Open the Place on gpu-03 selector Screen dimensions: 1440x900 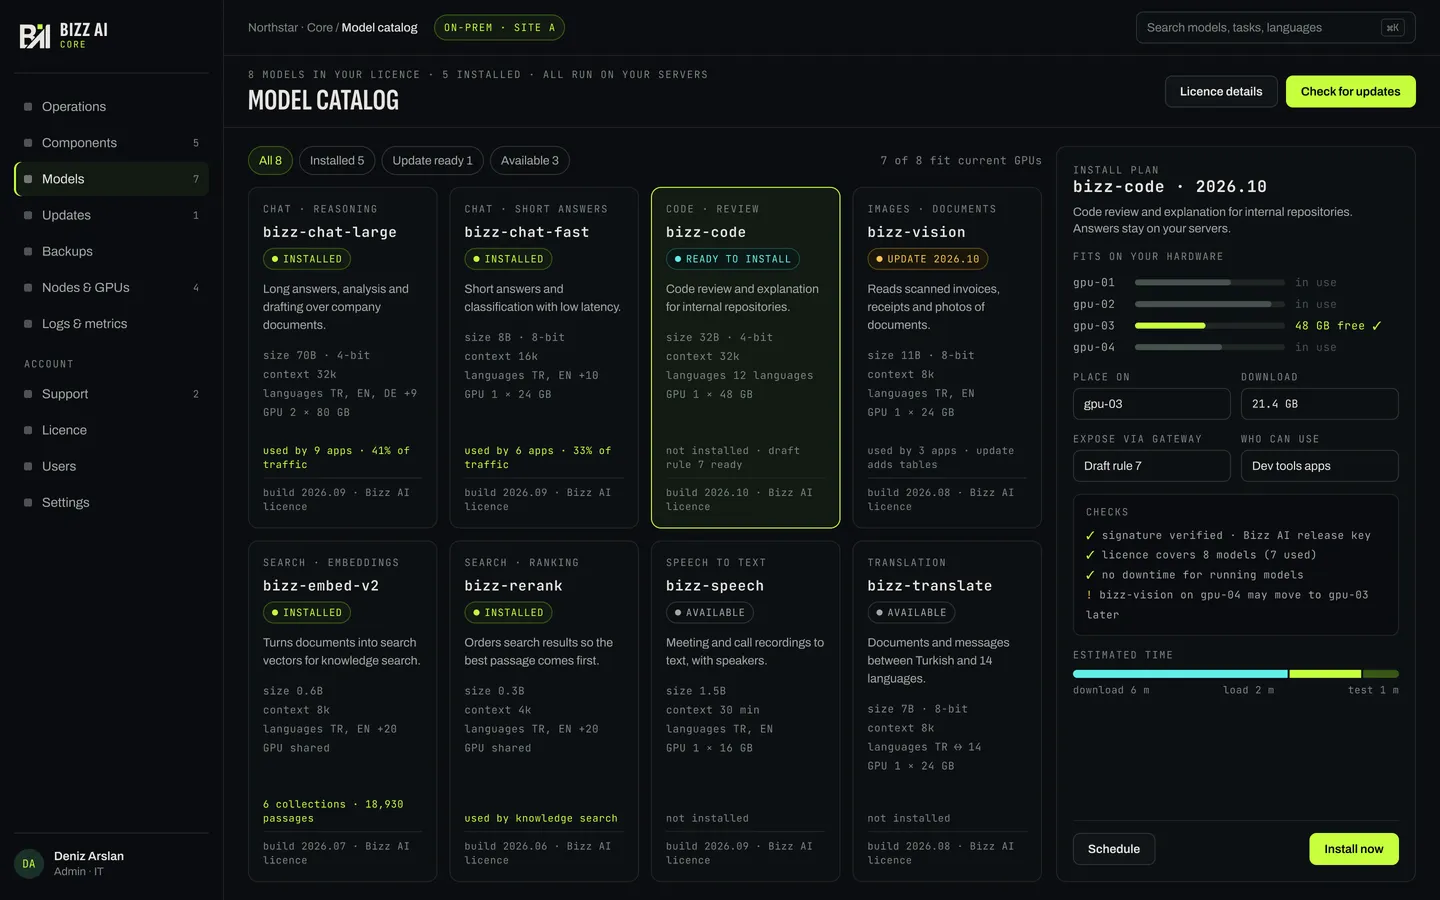pyautogui.click(x=1152, y=404)
